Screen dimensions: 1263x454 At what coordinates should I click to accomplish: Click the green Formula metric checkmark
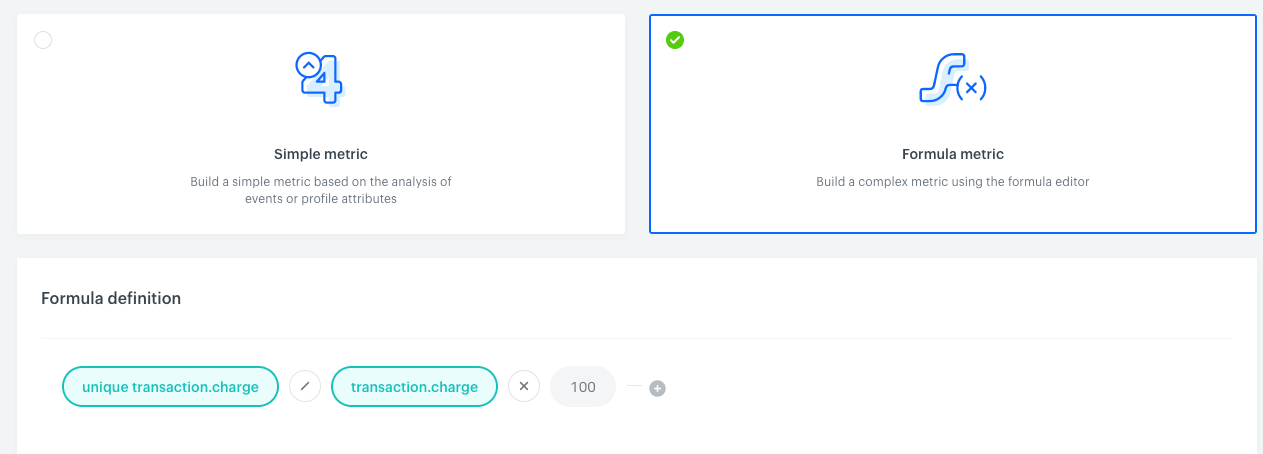pyautogui.click(x=675, y=40)
